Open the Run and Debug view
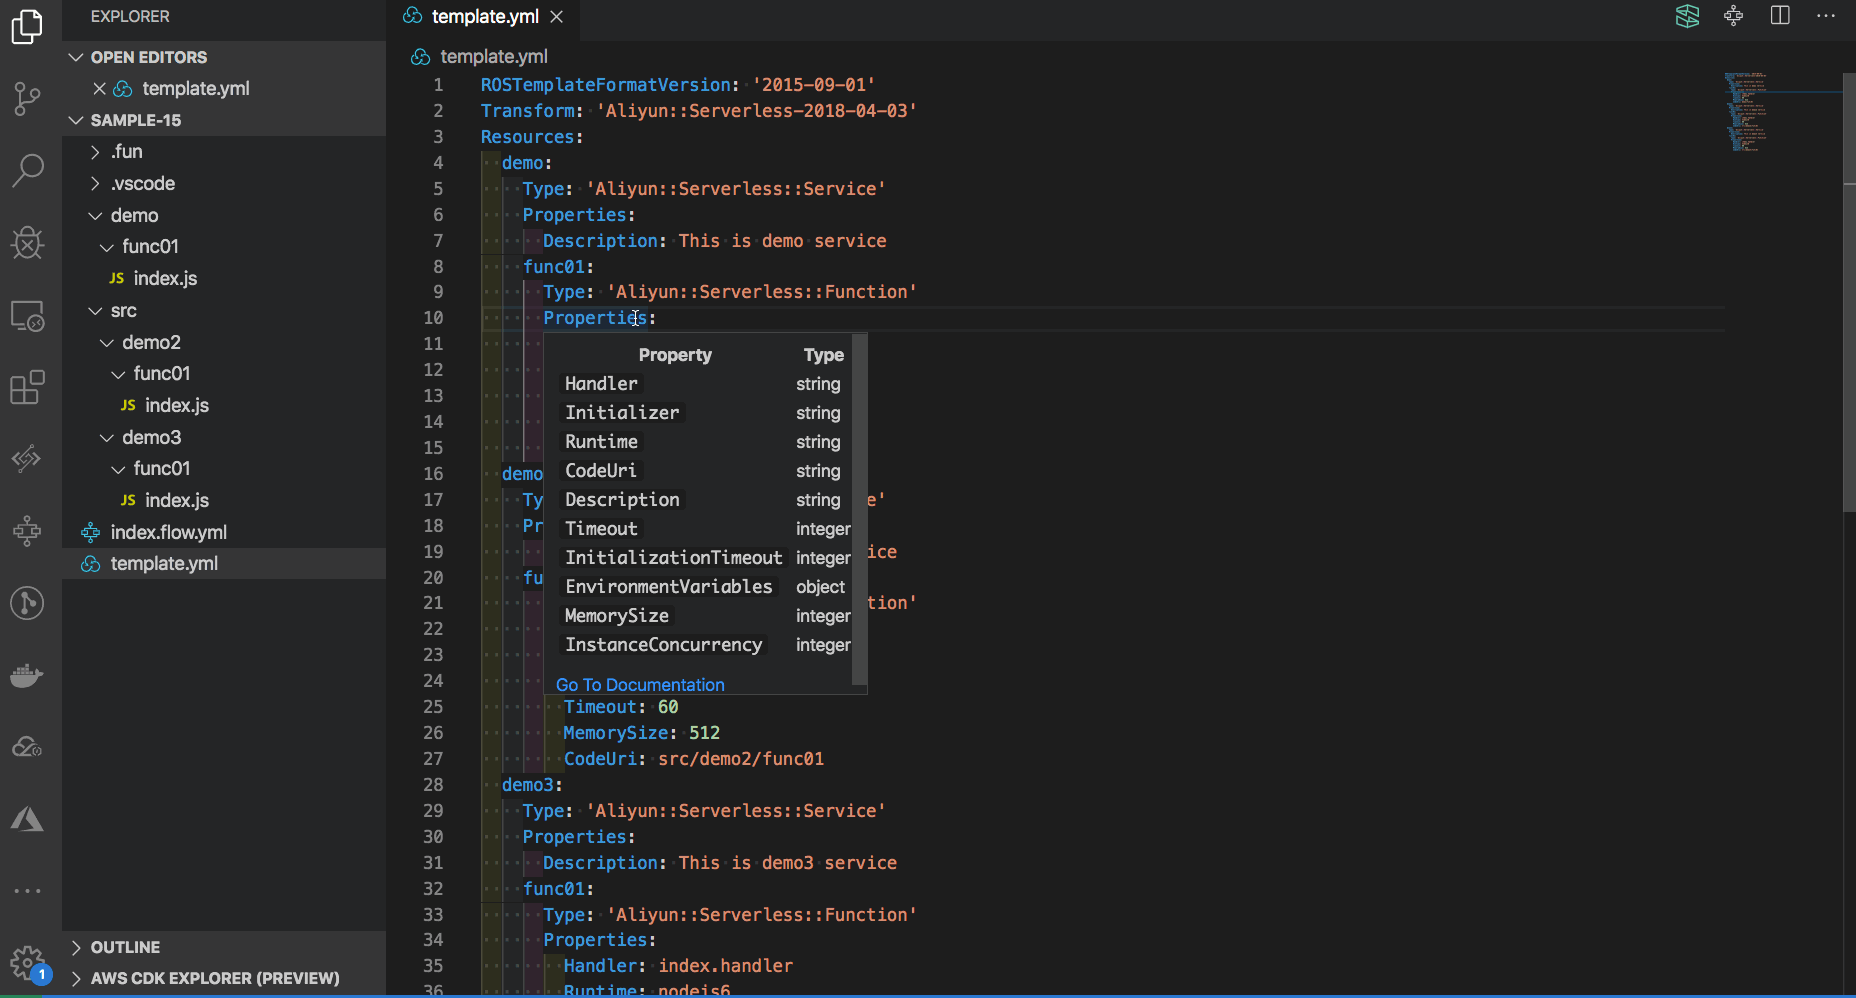This screenshot has width=1856, height=998. pos(27,242)
